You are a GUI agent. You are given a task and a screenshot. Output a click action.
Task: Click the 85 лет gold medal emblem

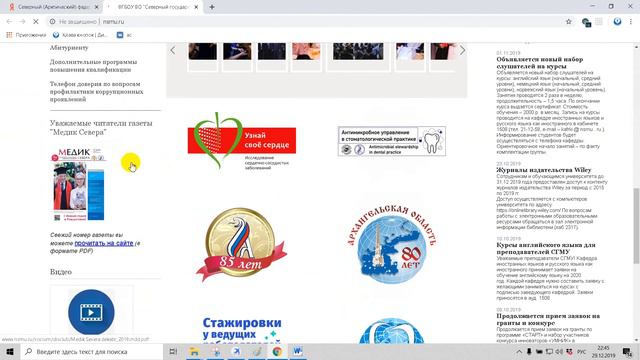[x=242, y=244]
